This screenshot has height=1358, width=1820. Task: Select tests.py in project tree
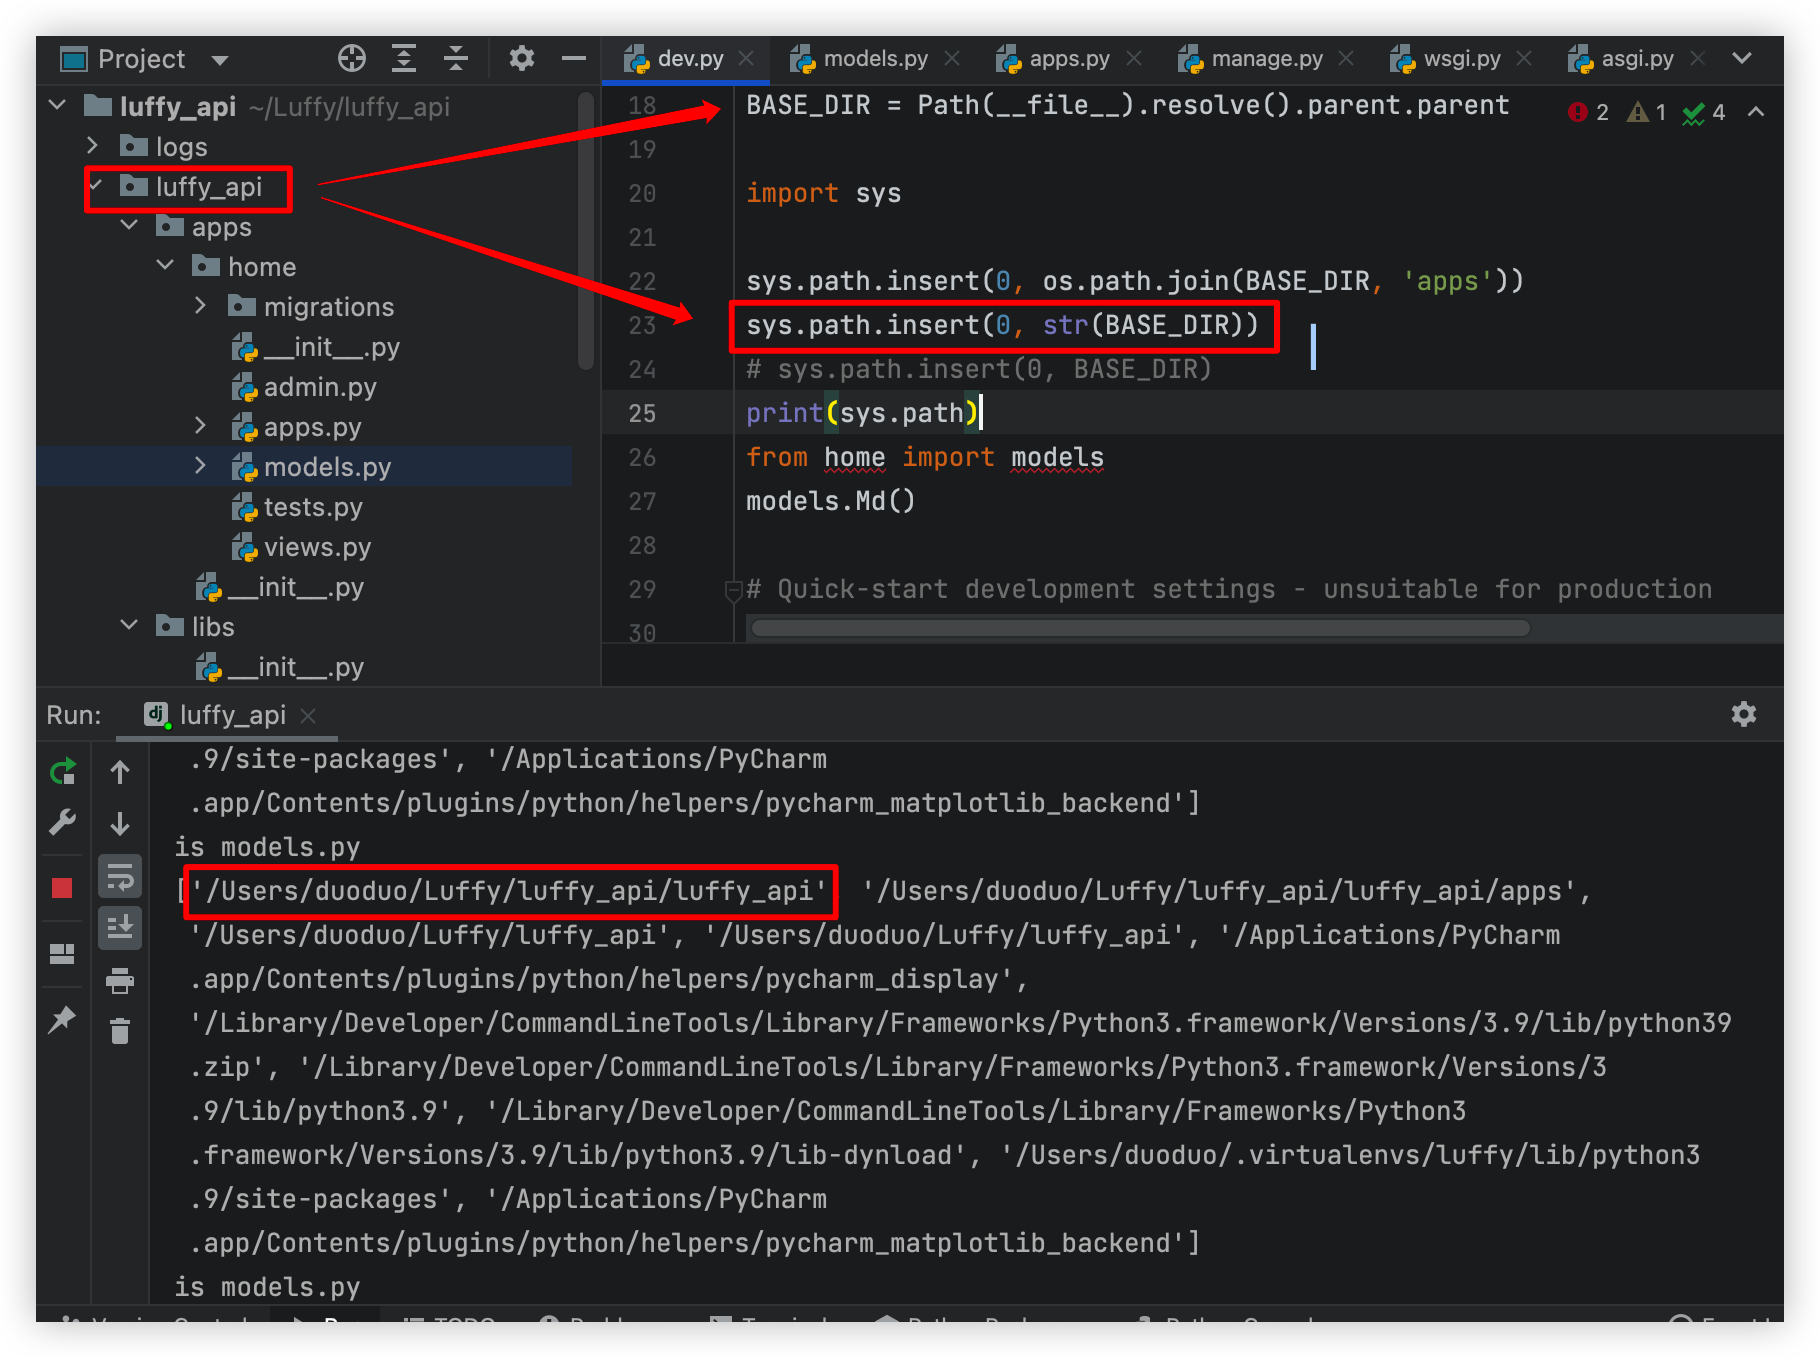tap(297, 507)
